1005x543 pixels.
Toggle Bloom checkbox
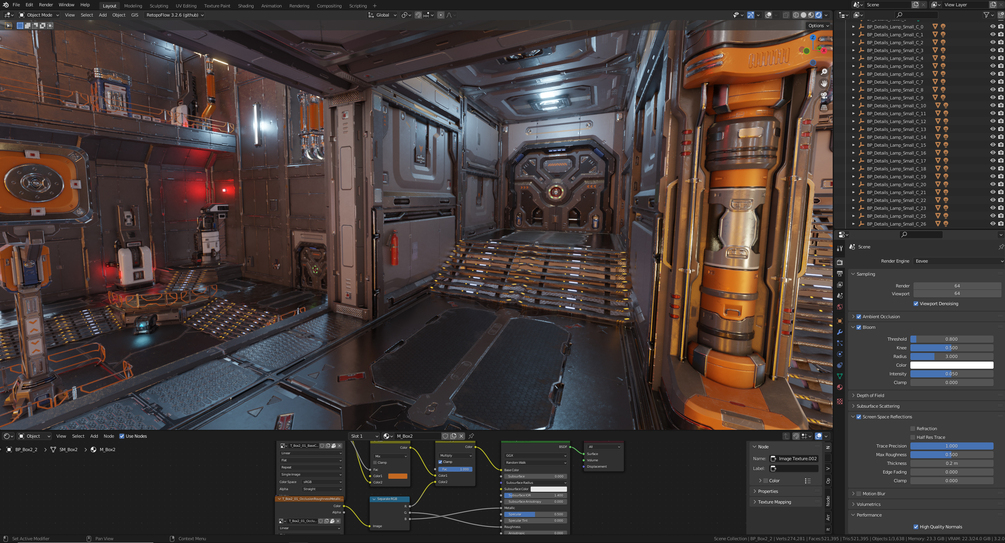click(x=859, y=328)
